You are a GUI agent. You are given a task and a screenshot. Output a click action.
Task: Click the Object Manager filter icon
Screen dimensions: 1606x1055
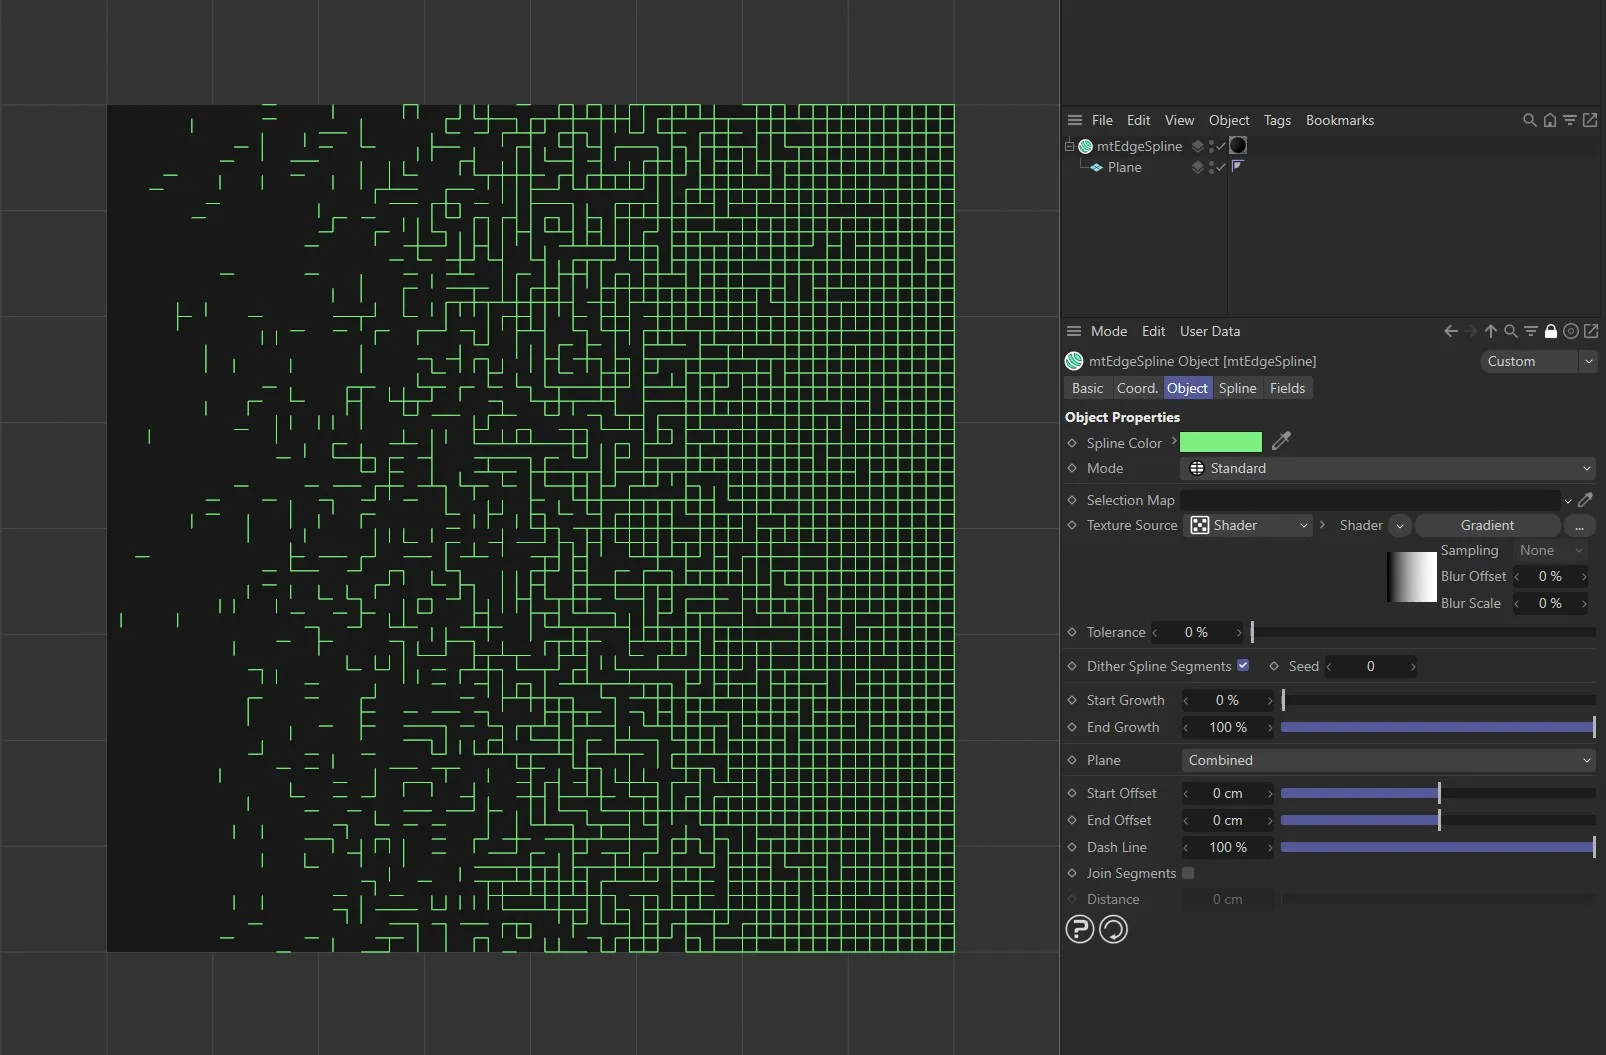click(x=1570, y=120)
